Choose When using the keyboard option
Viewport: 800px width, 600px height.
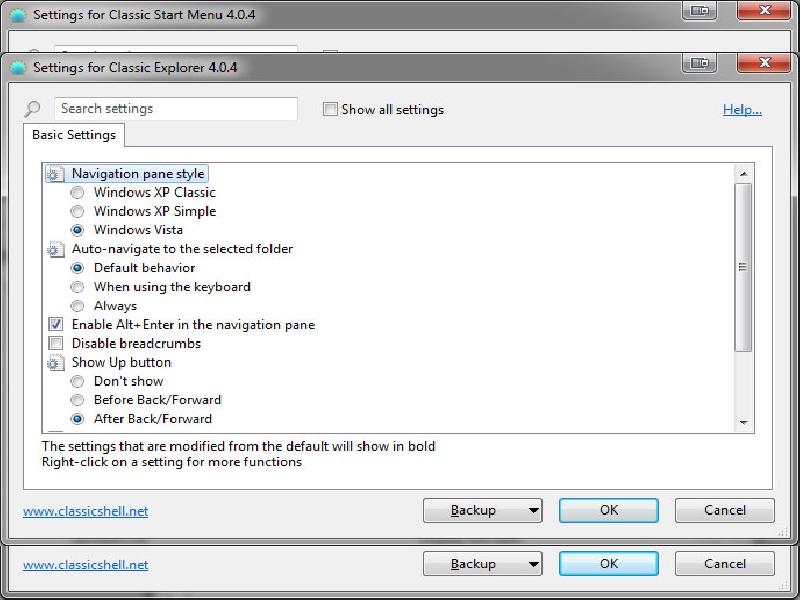pyautogui.click(x=77, y=287)
